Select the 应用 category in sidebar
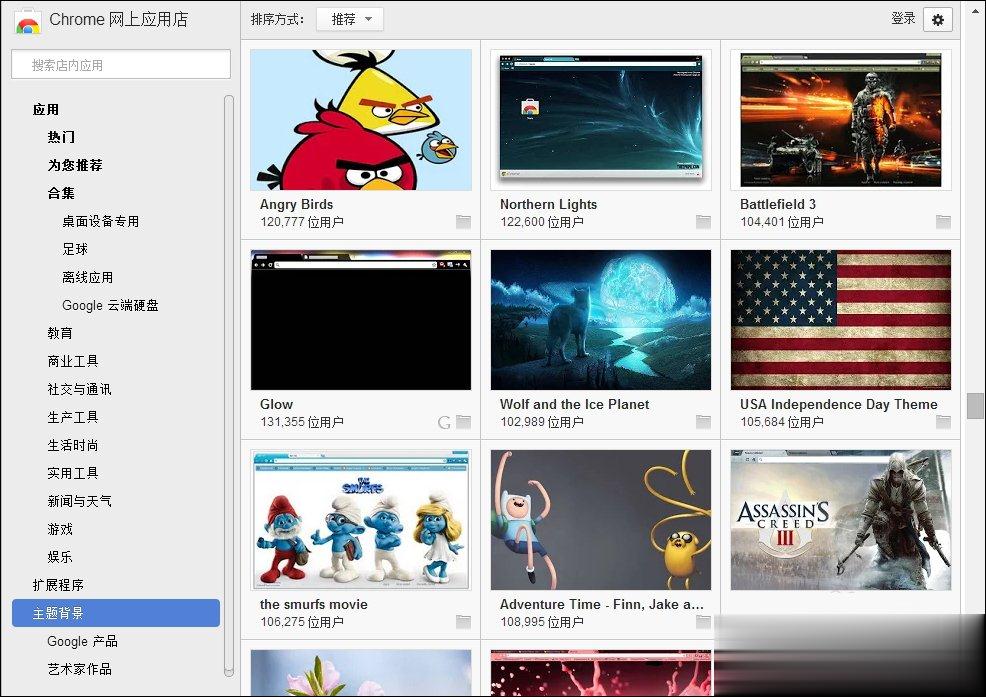This screenshot has width=986, height=697. tap(46, 109)
